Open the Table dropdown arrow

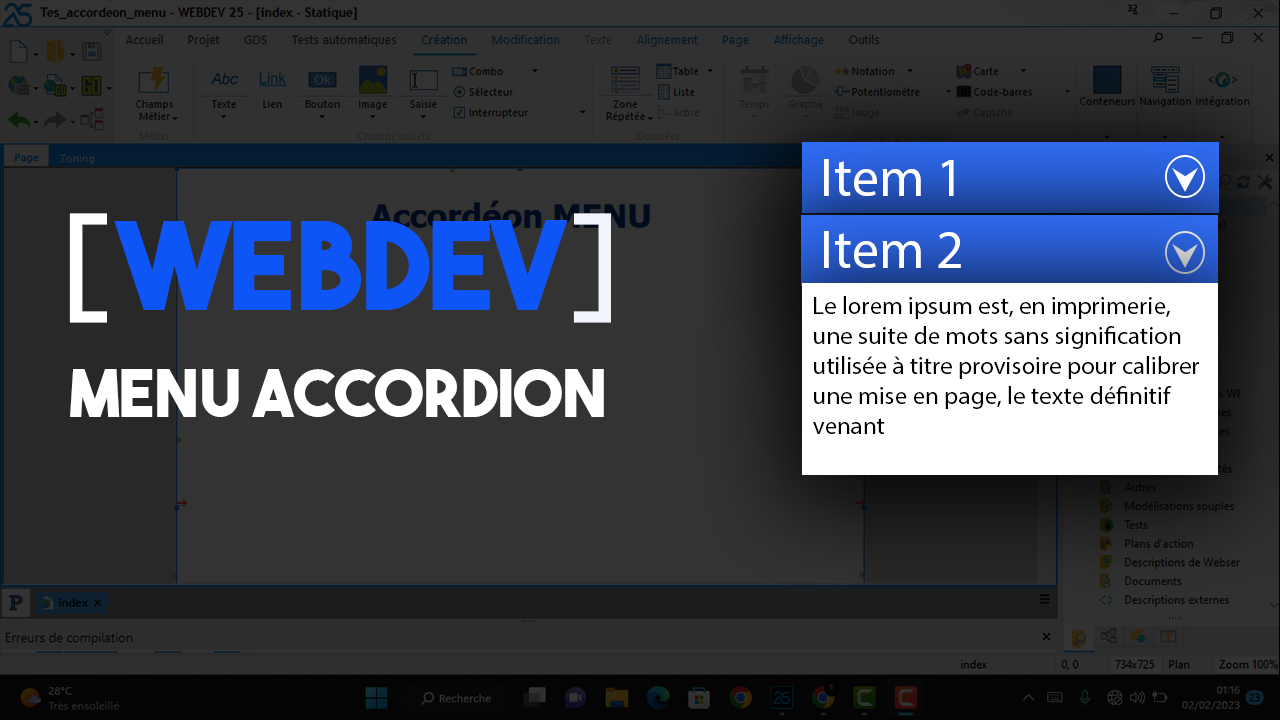(x=710, y=71)
